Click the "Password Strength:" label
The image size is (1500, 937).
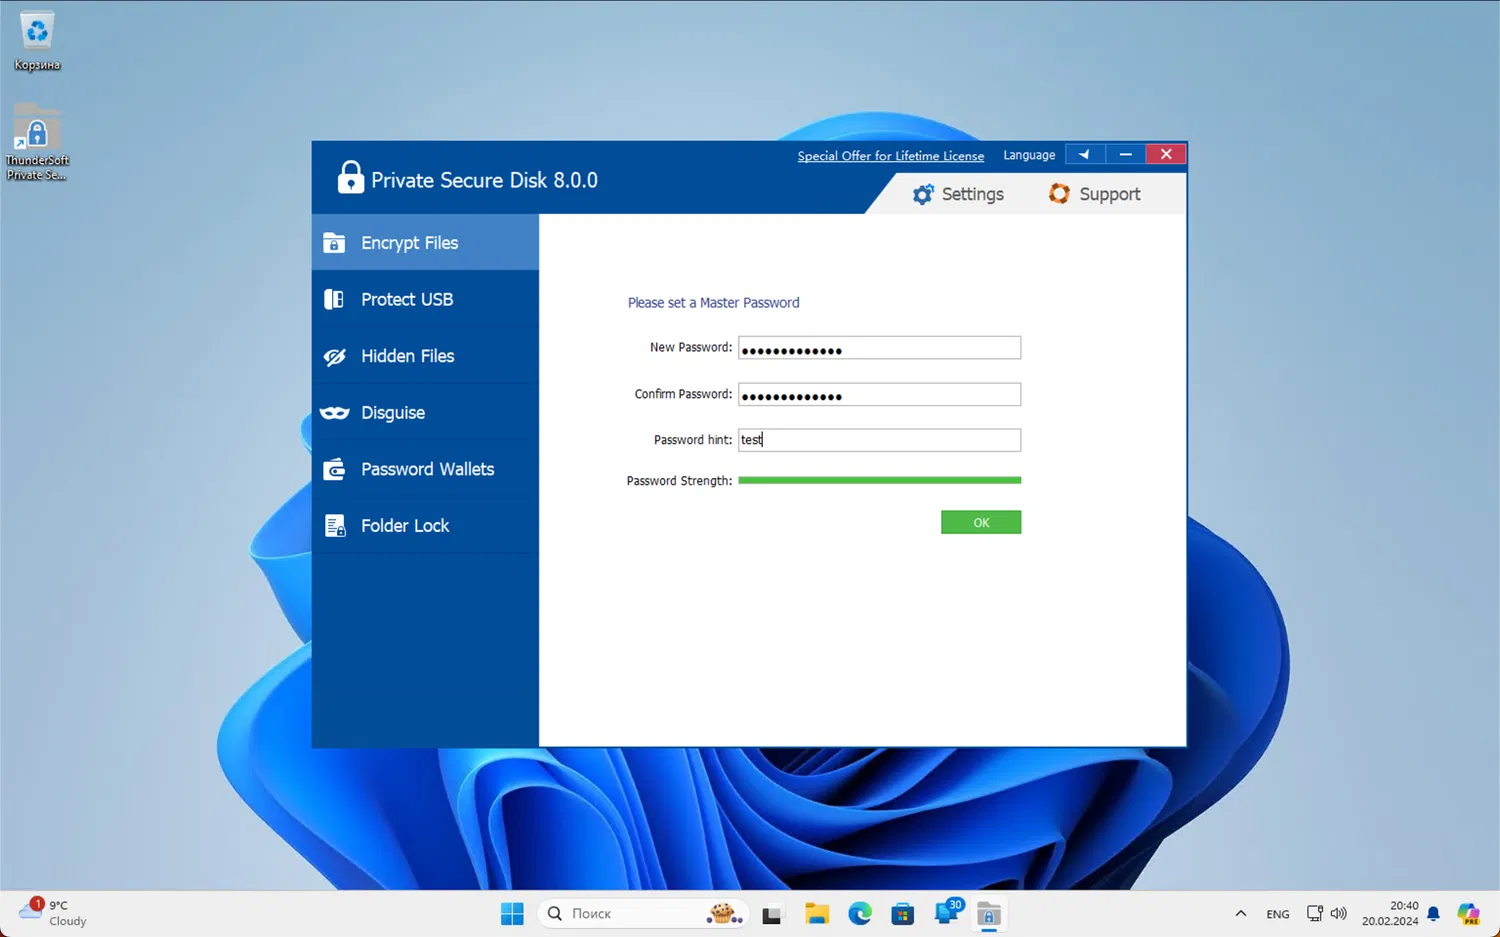[x=679, y=481]
